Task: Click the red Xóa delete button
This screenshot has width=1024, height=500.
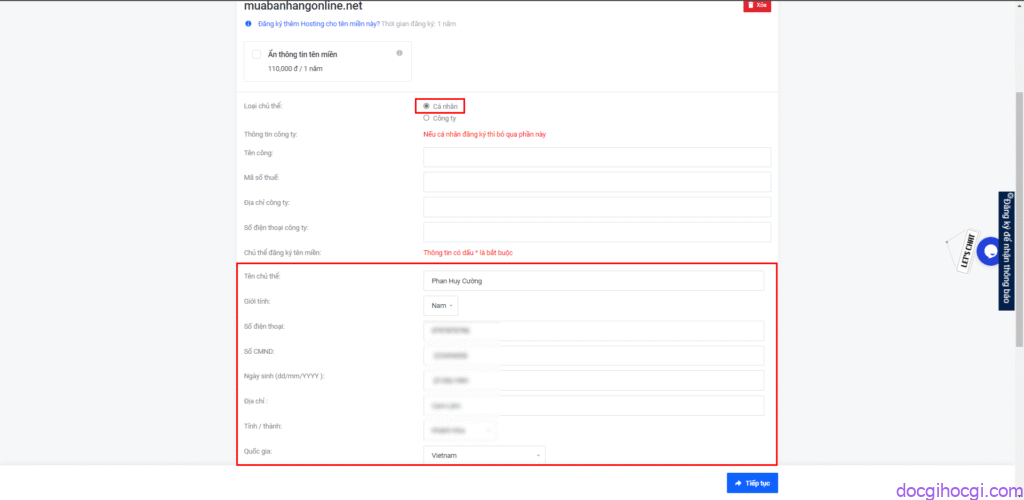Action: pos(758,5)
